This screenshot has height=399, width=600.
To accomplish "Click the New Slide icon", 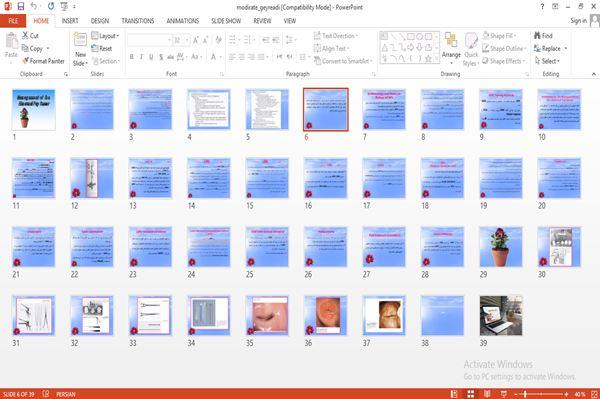I will click(x=80, y=39).
